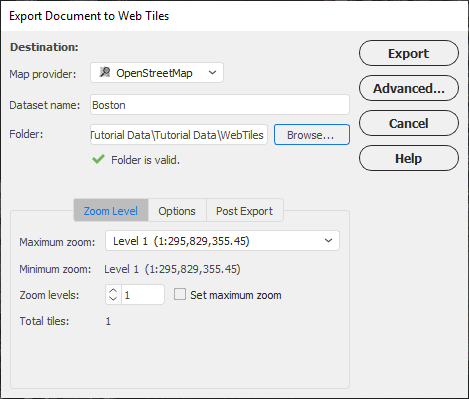Increase Zoom levels with up arrow
The width and height of the screenshot is (469, 399).
[x=113, y=290]
